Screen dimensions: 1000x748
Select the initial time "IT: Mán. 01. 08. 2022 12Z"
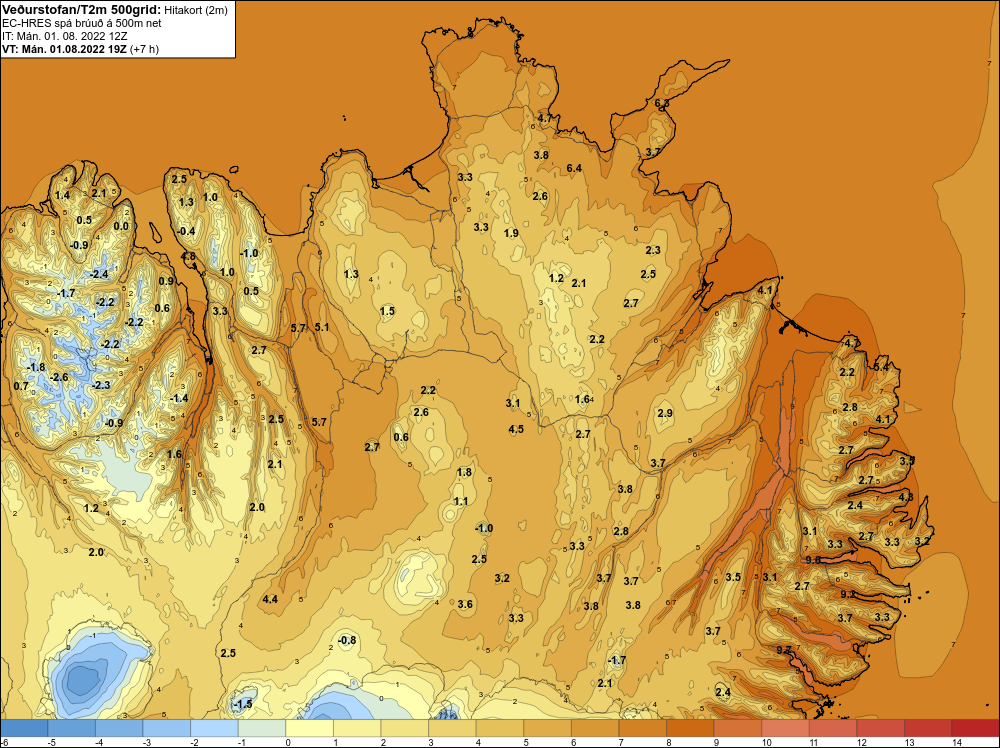64,36
